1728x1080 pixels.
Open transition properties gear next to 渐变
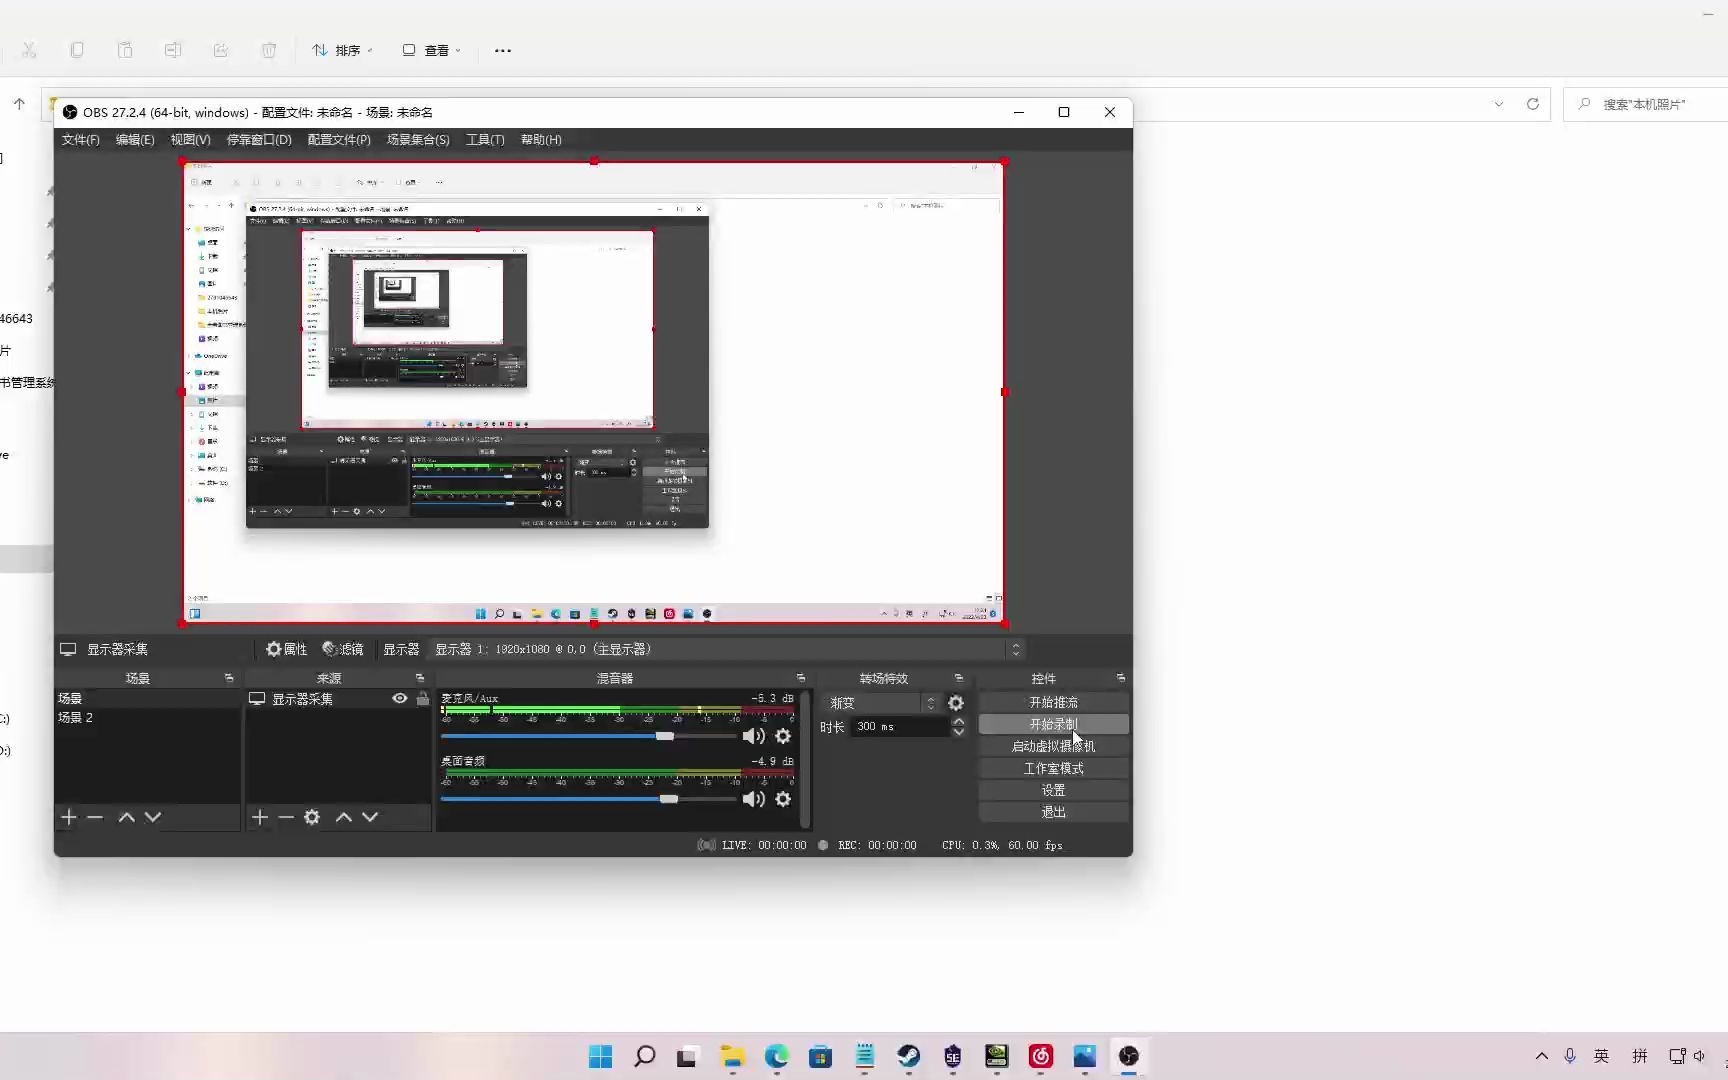pos(956,703)
